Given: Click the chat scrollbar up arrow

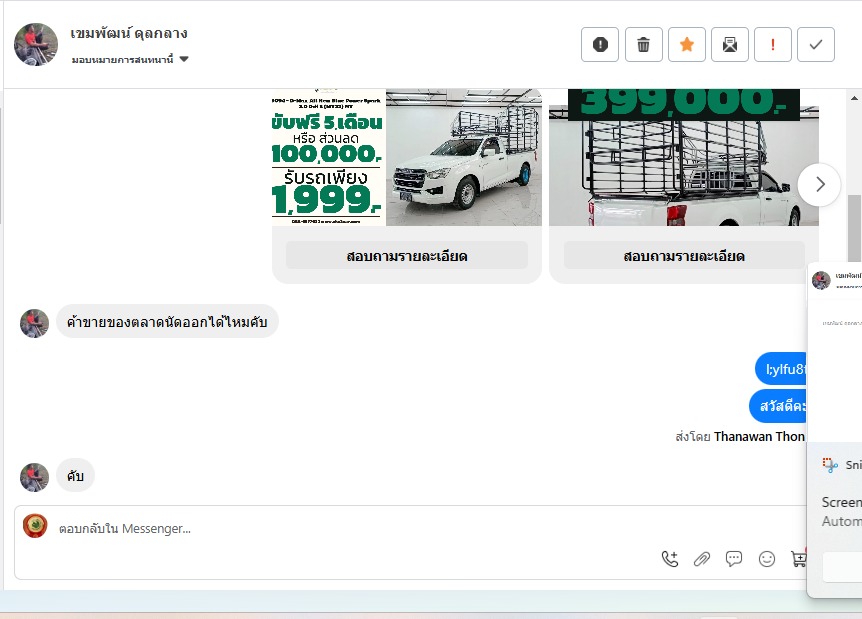Looking at the screenshot, I should (x=854, y=98).
